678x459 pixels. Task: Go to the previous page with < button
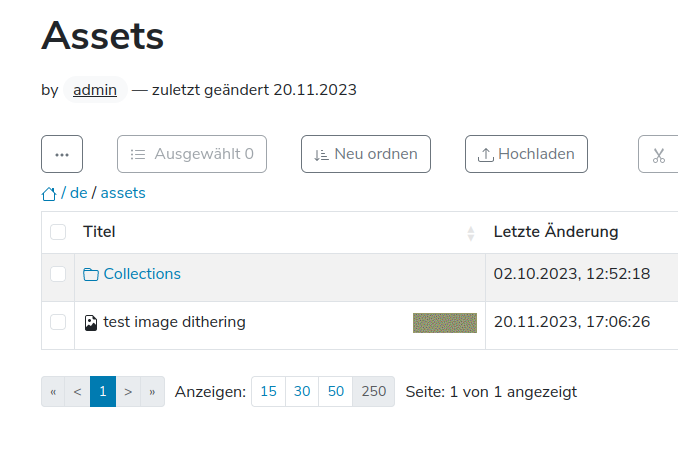pyautogui.click(x=77, y=392)
